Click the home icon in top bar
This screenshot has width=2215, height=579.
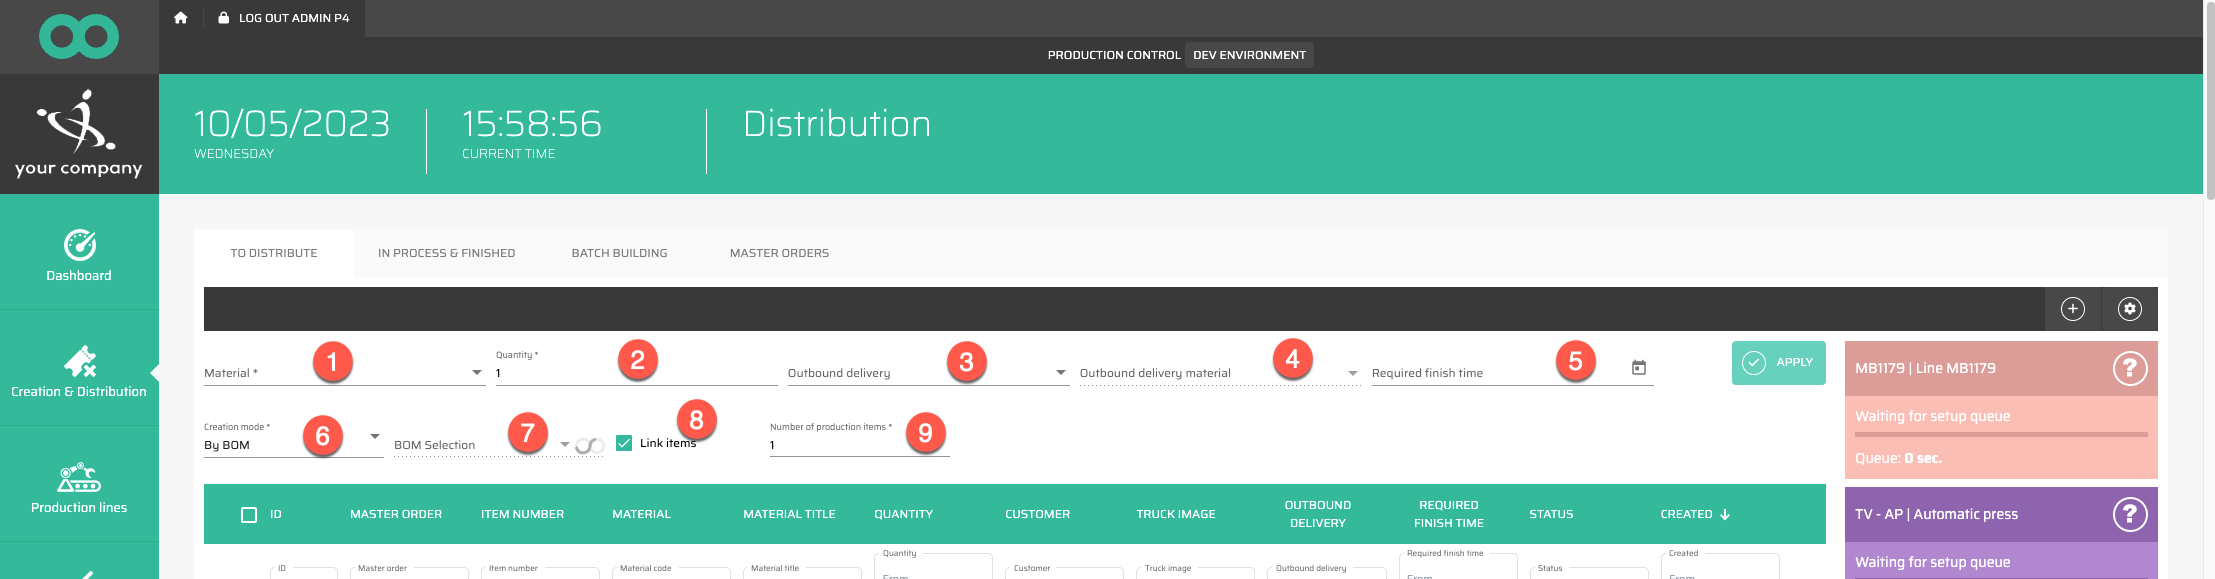pos(181,18)
